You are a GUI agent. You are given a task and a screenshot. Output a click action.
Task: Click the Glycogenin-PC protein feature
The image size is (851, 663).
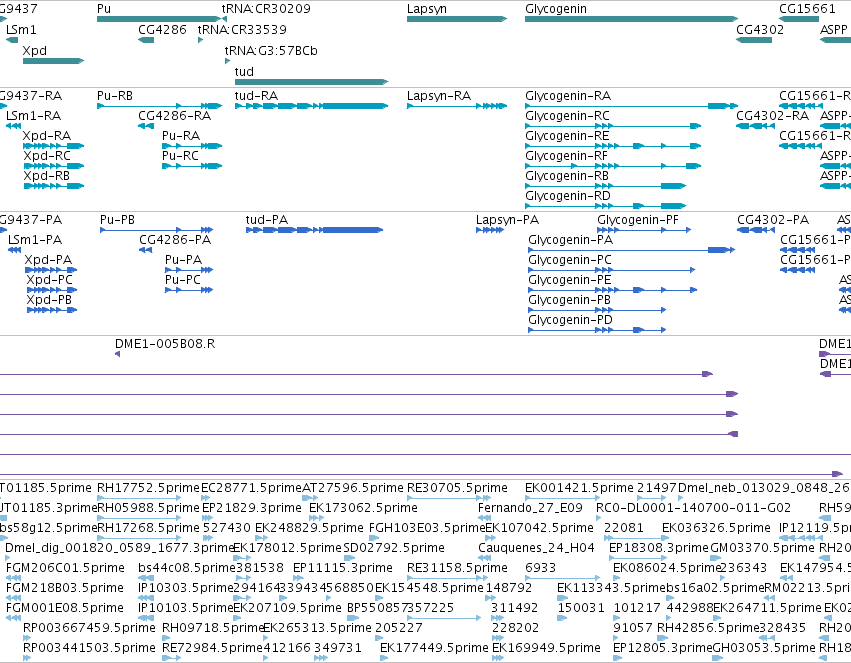[612, 270]
